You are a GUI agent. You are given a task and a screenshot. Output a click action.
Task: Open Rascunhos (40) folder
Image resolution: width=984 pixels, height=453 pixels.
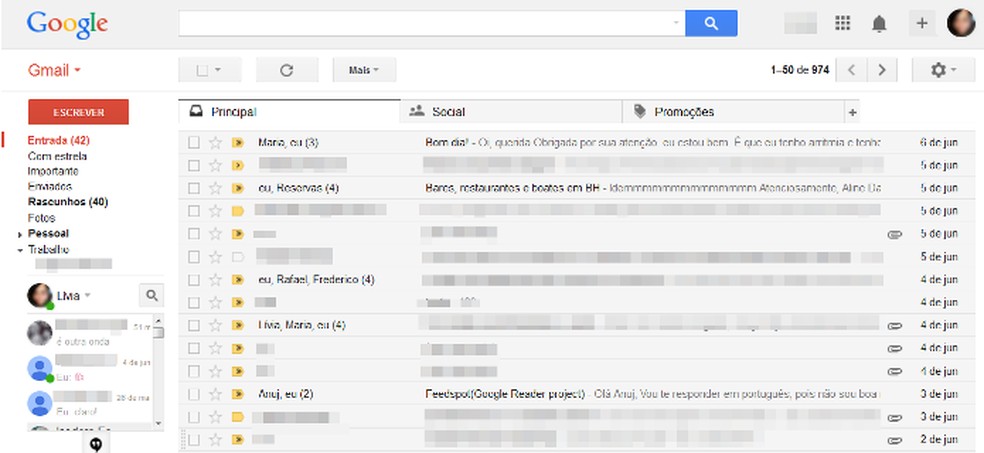pyautogui.click(x=68, y=202)
